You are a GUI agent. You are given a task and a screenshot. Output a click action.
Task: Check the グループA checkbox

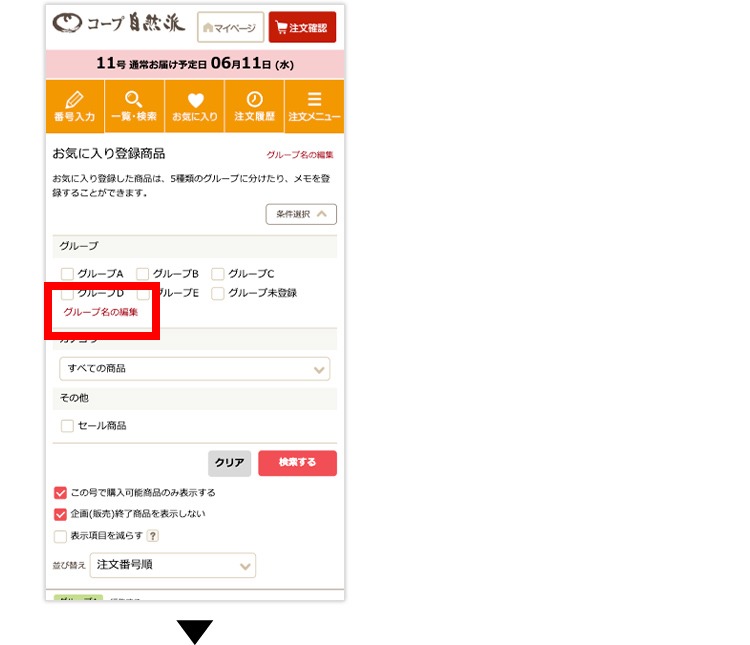coord(67,274)
